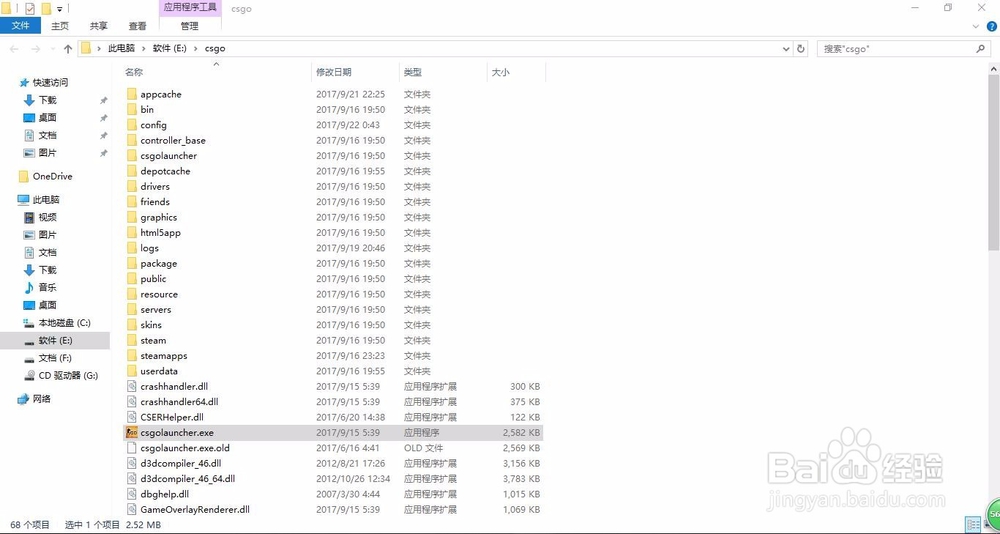Click the search magnifier icon
This screenshot has width=1000, height=534.
[x=980, y=48]
